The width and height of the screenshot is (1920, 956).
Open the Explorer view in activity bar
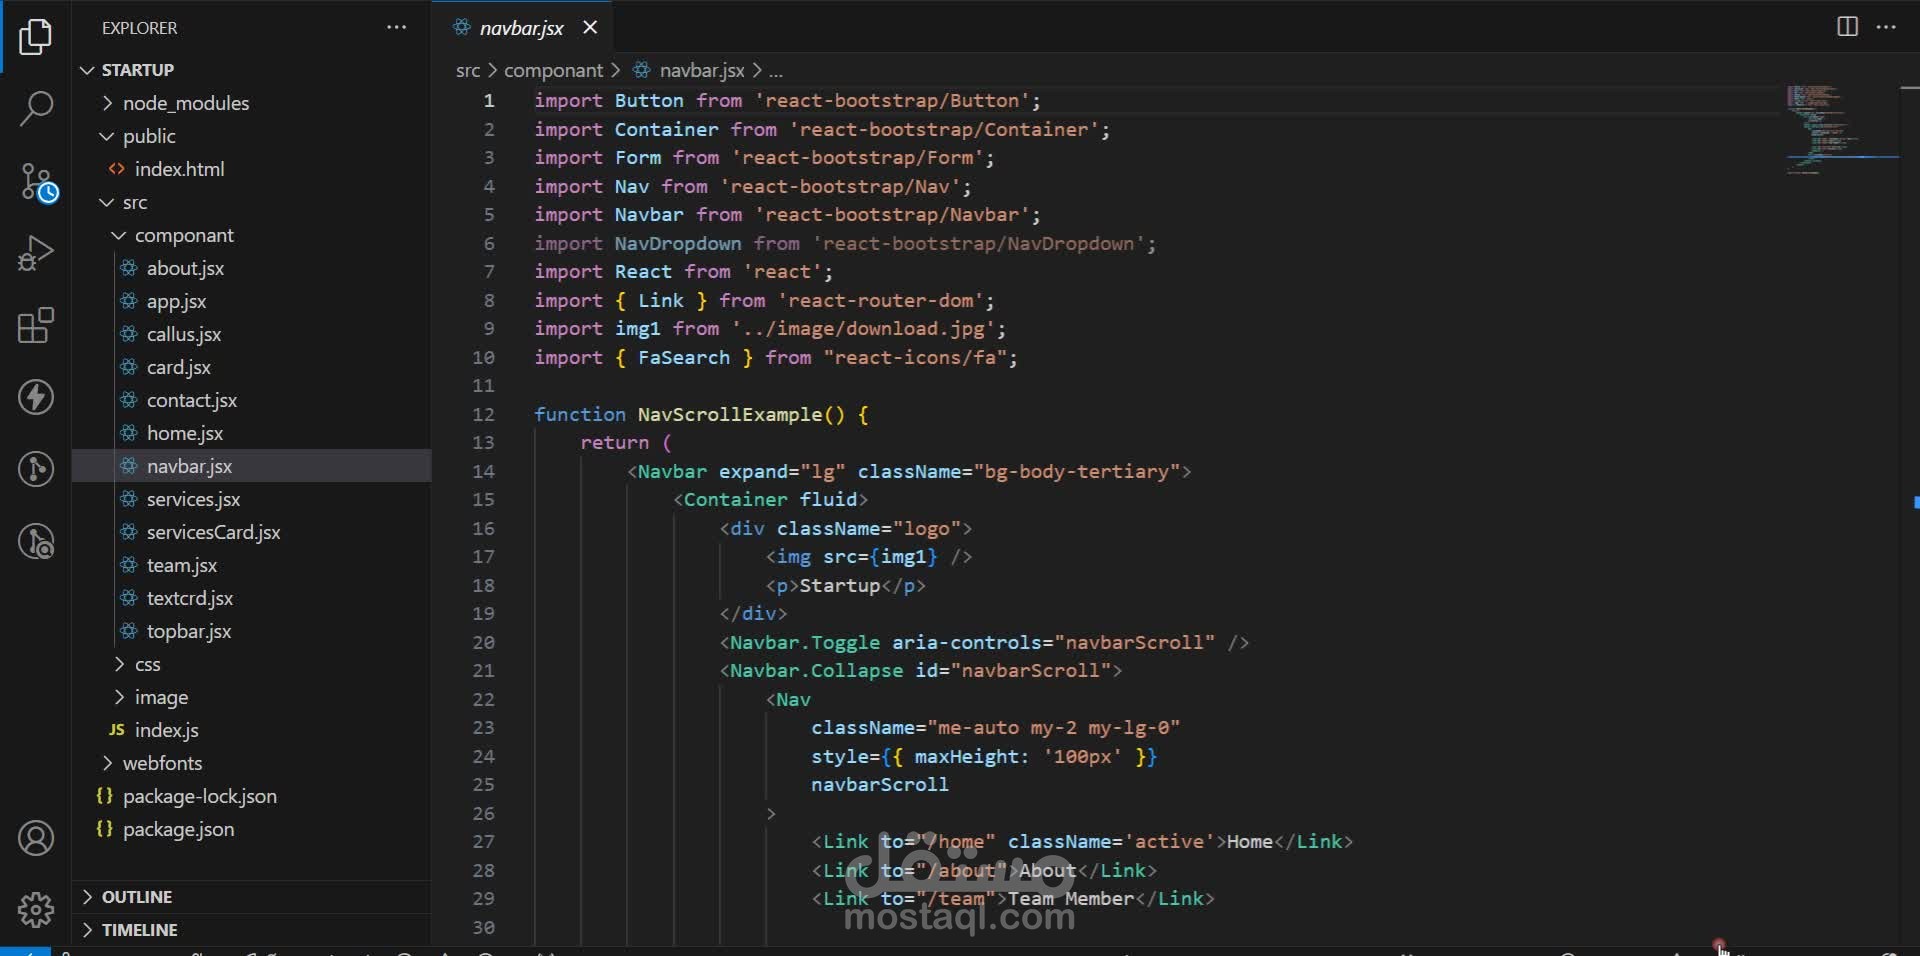36,37
